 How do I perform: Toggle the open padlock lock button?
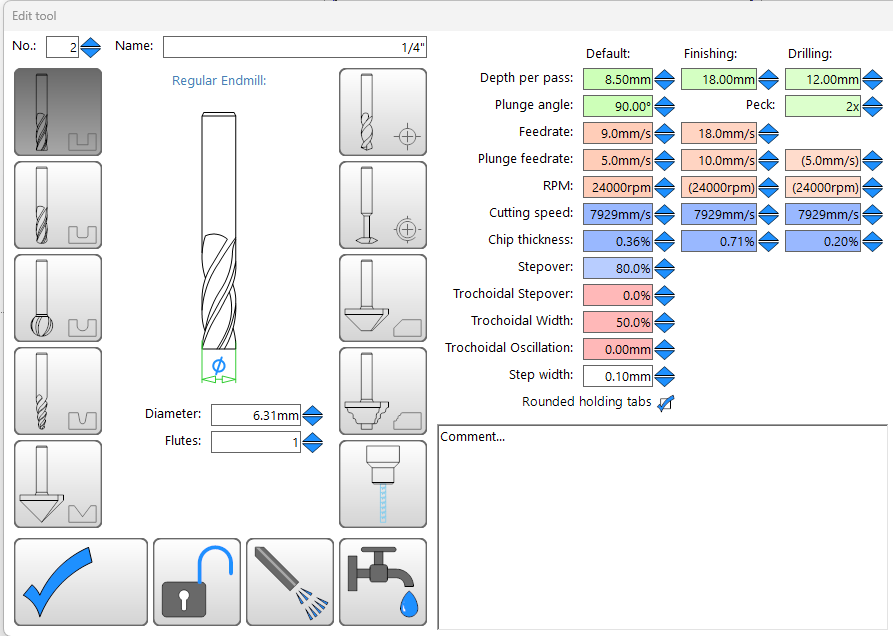coord(196,582)
